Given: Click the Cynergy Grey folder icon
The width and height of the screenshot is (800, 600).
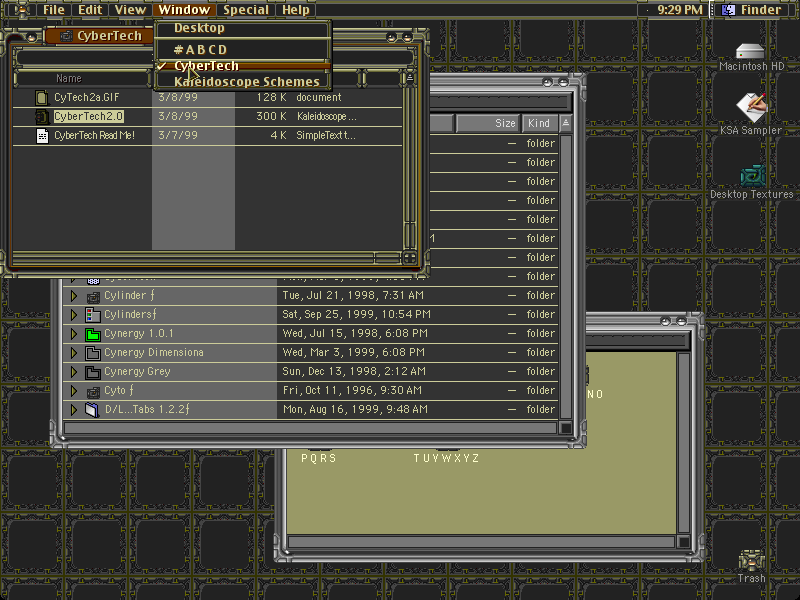Looking at the screenshot, I should tap(93, 372).
